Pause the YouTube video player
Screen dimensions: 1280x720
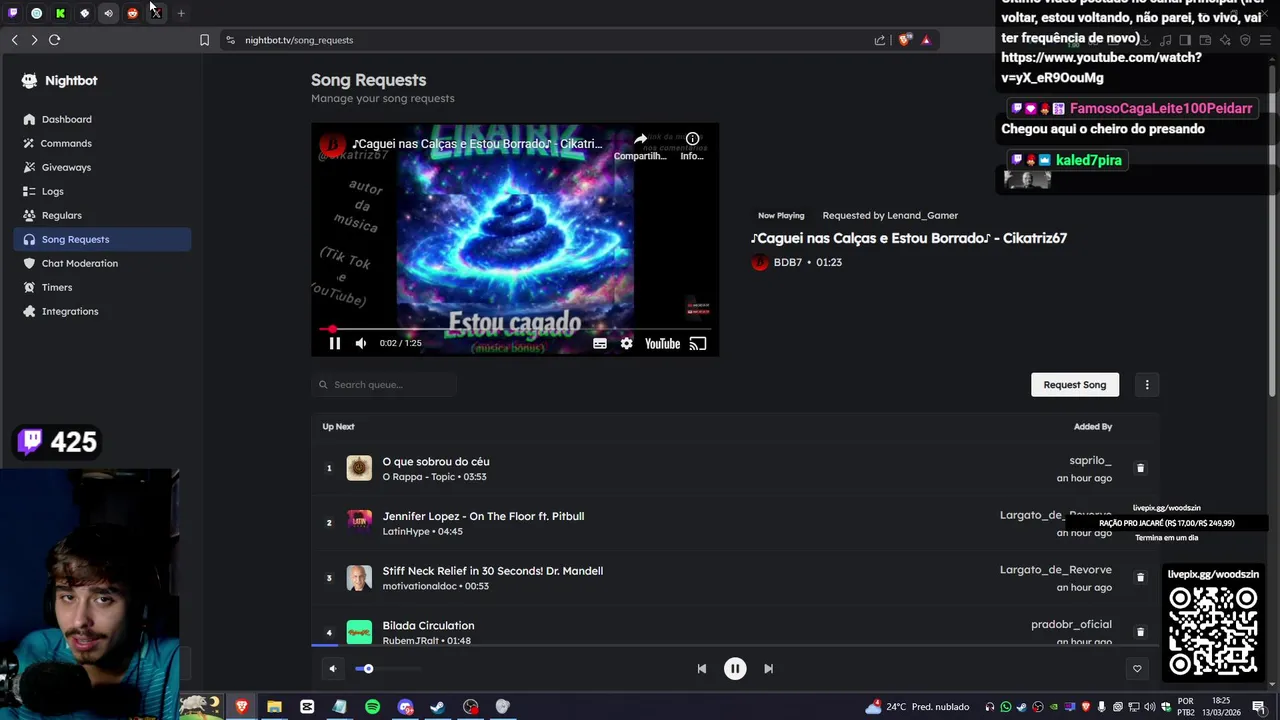[x=335, y=343]
